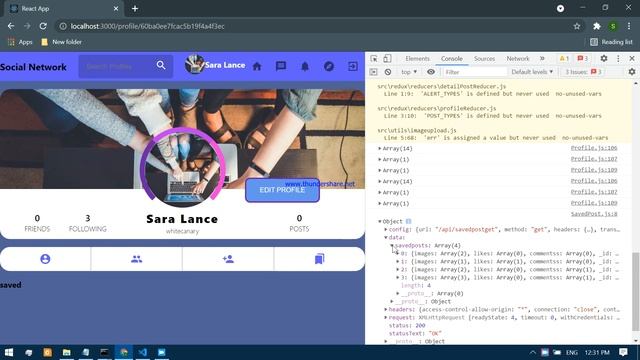This screenshot has width=640, height=360.
Task: Click the Social Network brand title
Action: [33, 67]
